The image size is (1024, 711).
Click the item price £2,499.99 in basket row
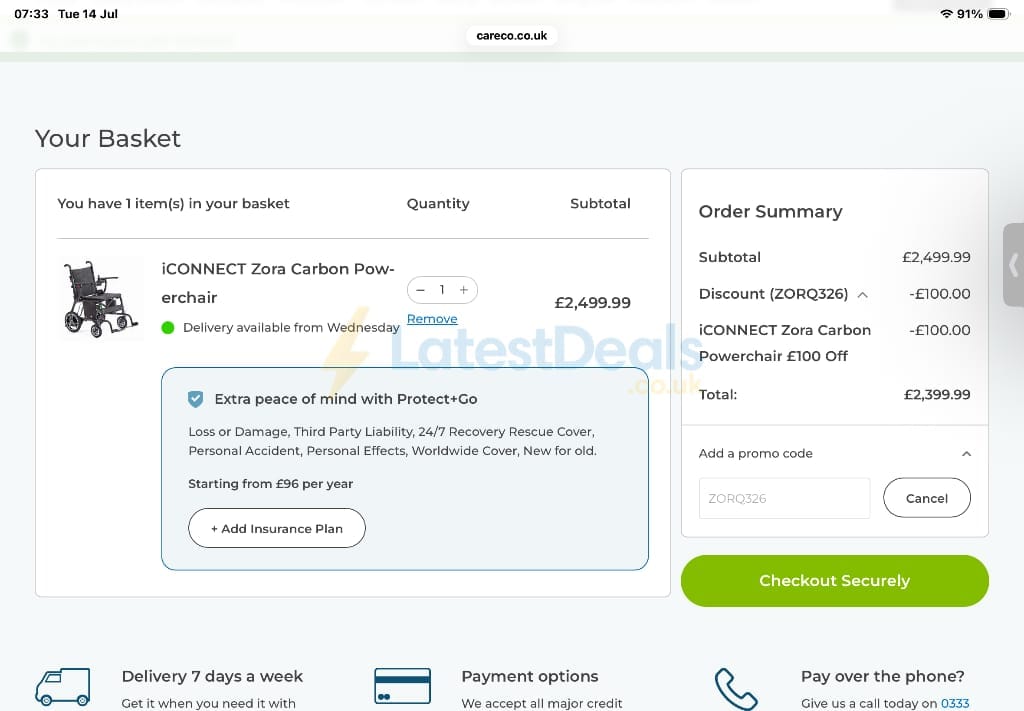click(x=592, y=303)
